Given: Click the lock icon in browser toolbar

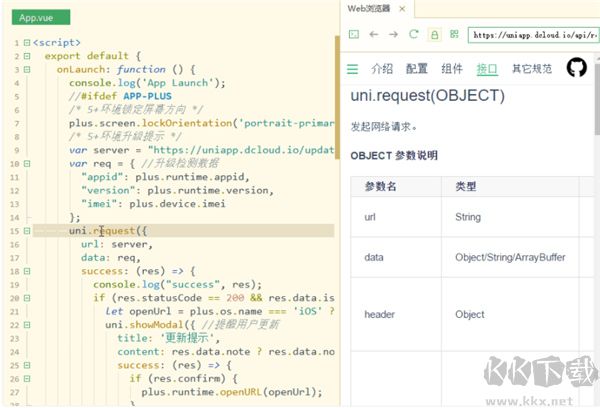Looking at the screenshot, I should click(x=435, y=34).
